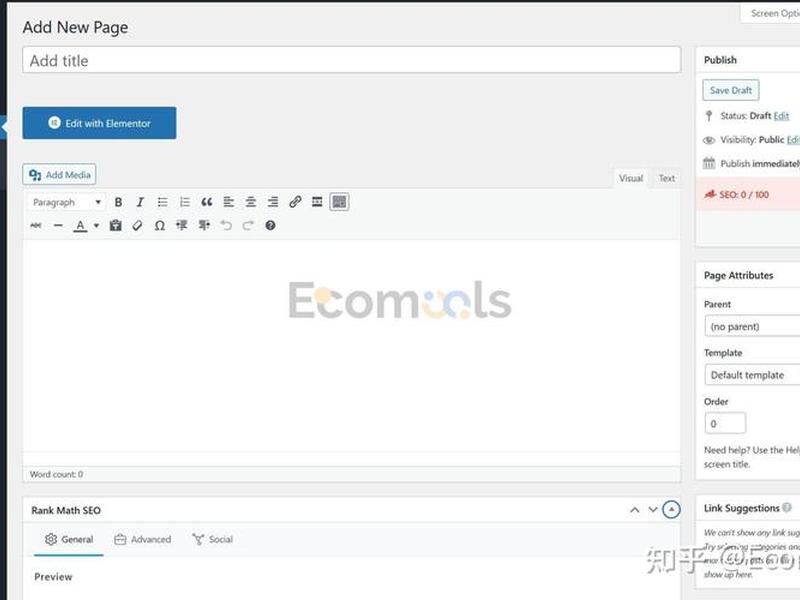Collapse the Rank Math SEO panel
Screen dimensions: 800x600
tap(671, 510)
